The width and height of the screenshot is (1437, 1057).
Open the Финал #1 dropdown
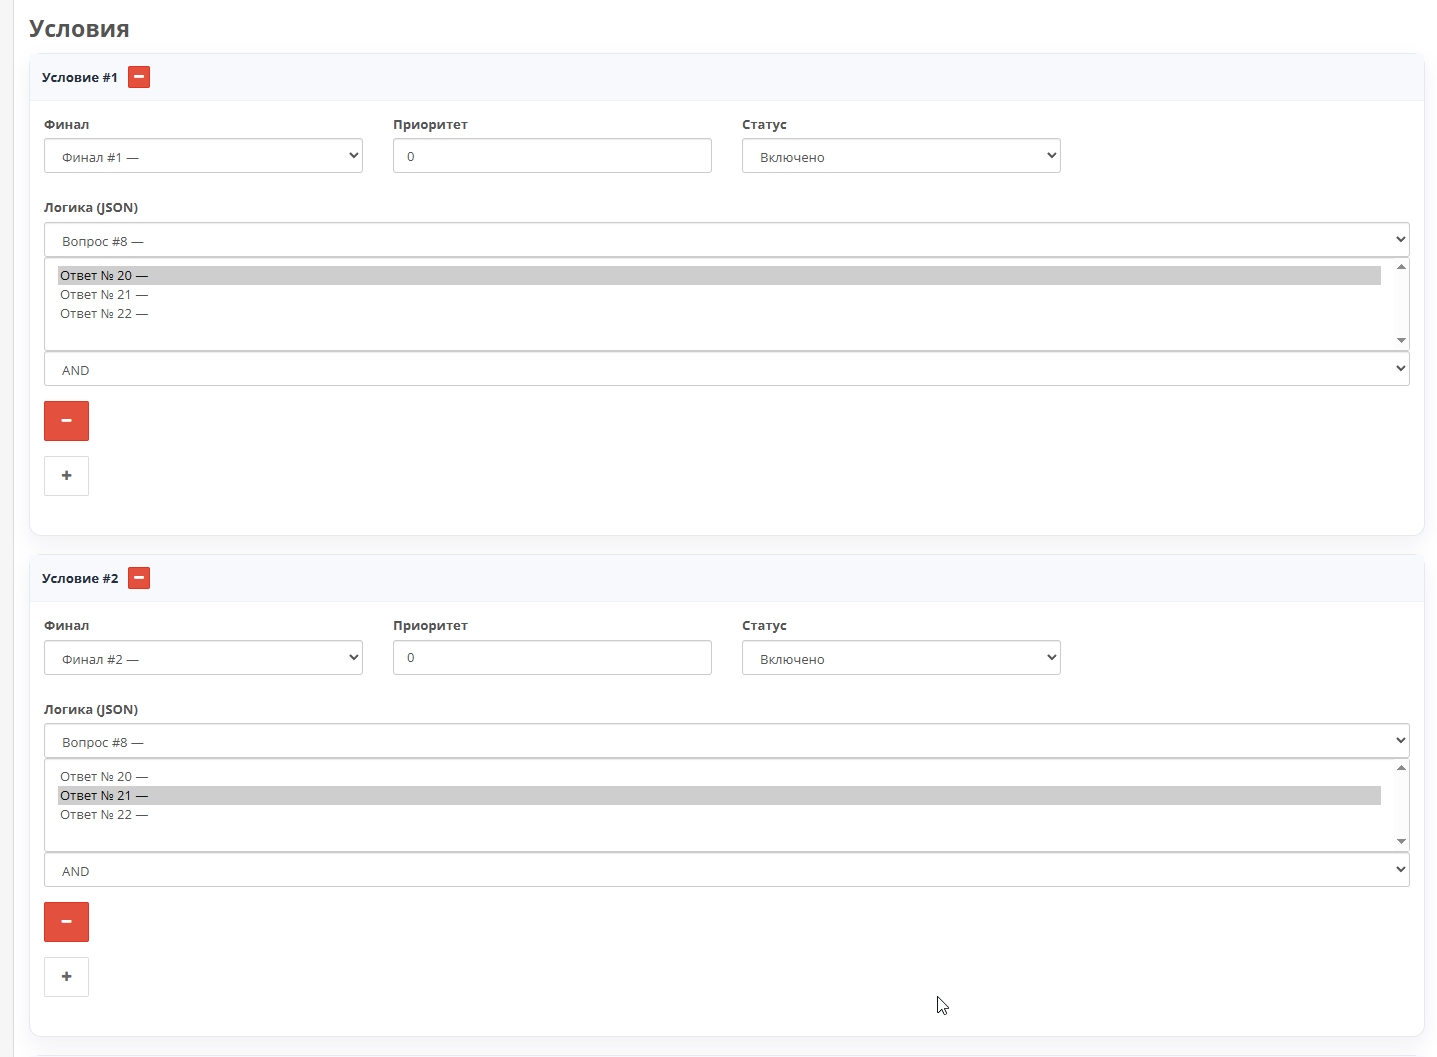coord(203,156)
